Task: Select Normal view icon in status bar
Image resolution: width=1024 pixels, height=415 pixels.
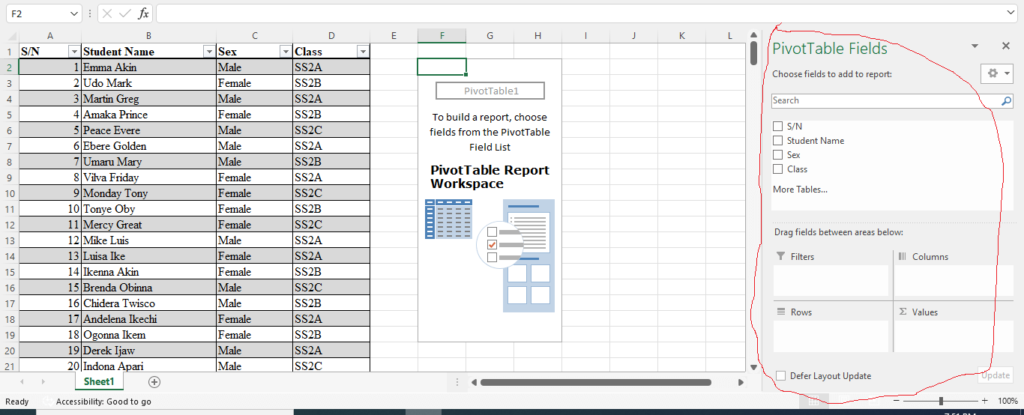Action: click(814, 401)
